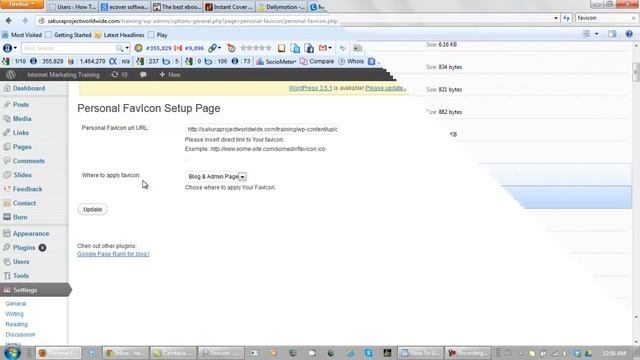Click the browser Back arrow

[8, 20]
